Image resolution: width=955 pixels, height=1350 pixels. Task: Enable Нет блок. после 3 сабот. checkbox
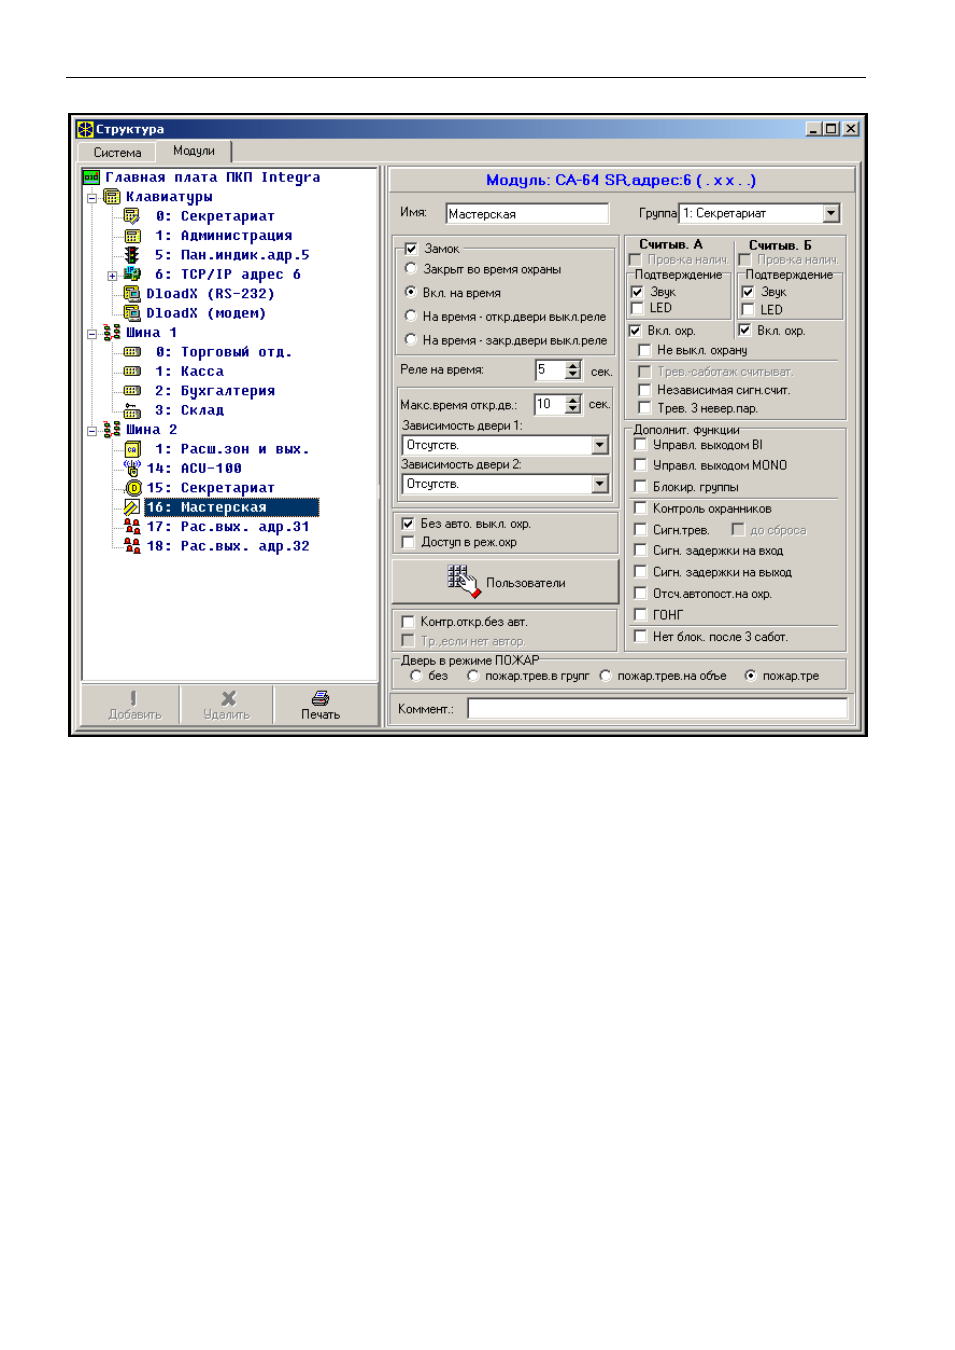640,636
